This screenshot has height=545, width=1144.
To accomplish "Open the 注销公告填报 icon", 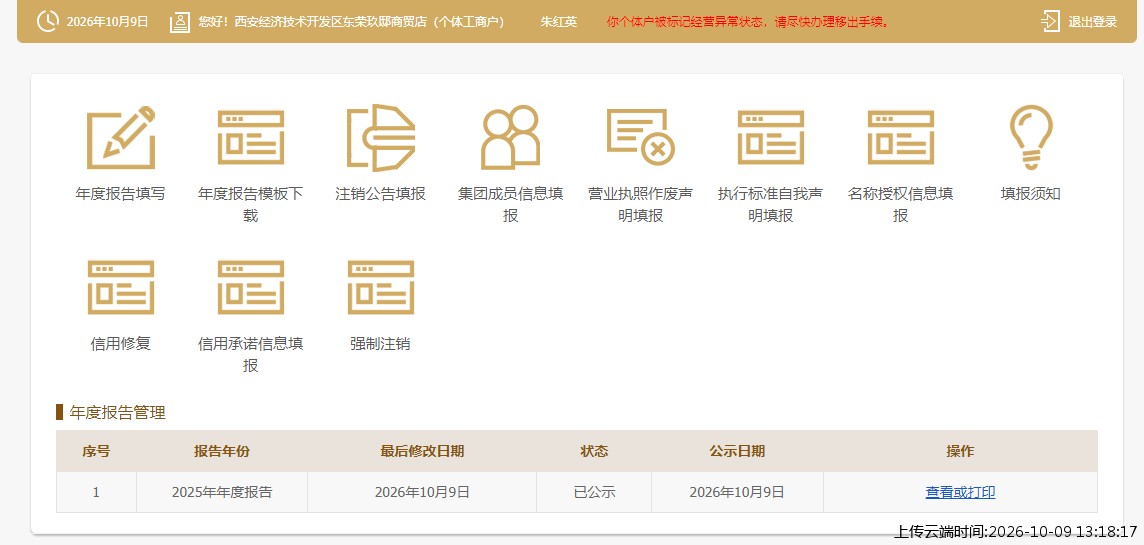I will (x=380, y=137).
